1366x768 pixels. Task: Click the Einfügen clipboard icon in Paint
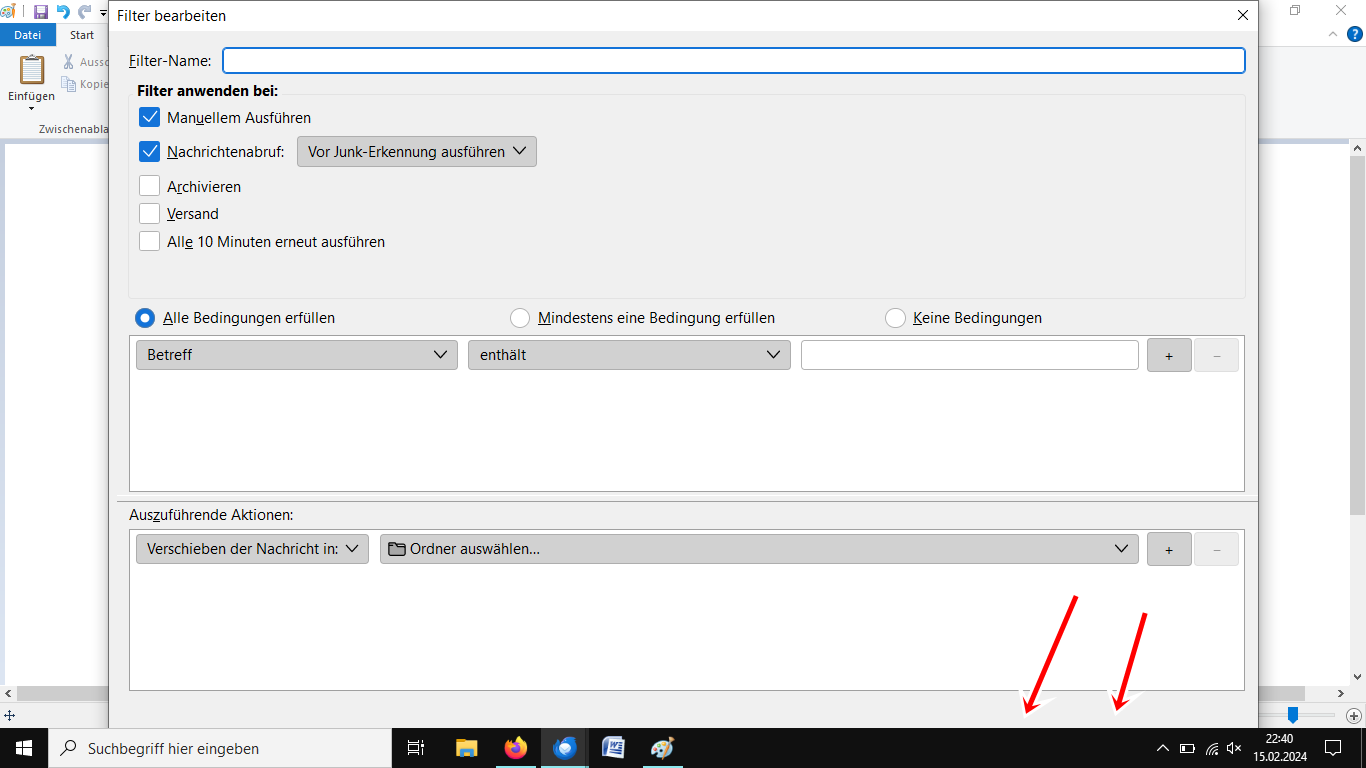coord(32,71)
